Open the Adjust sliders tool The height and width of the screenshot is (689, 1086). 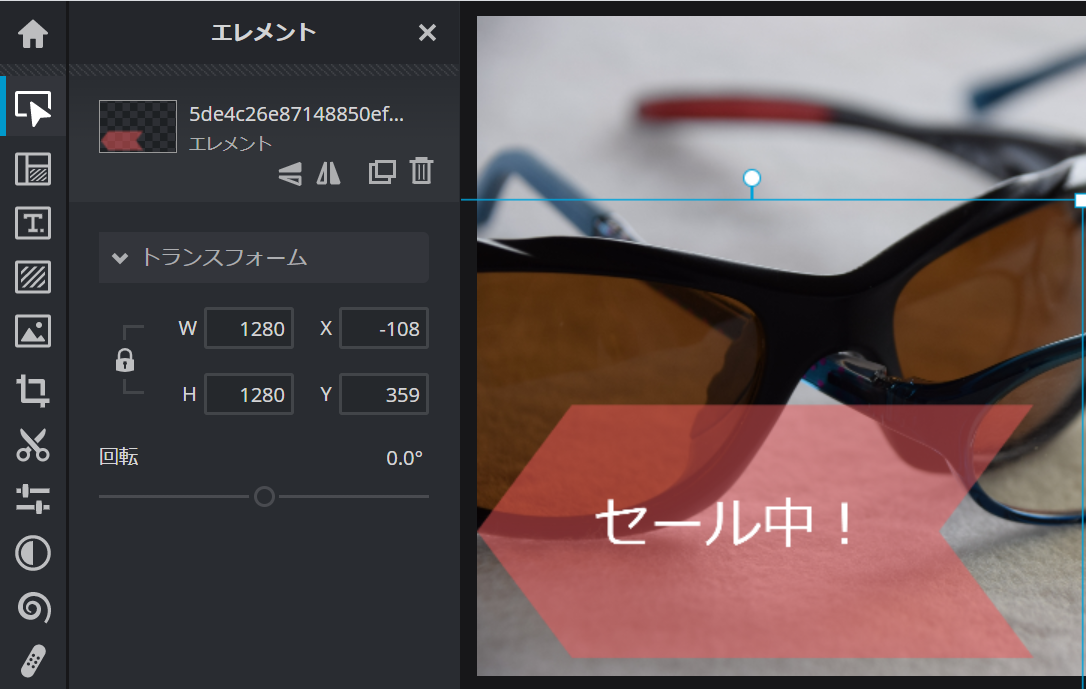coord(33,499)
